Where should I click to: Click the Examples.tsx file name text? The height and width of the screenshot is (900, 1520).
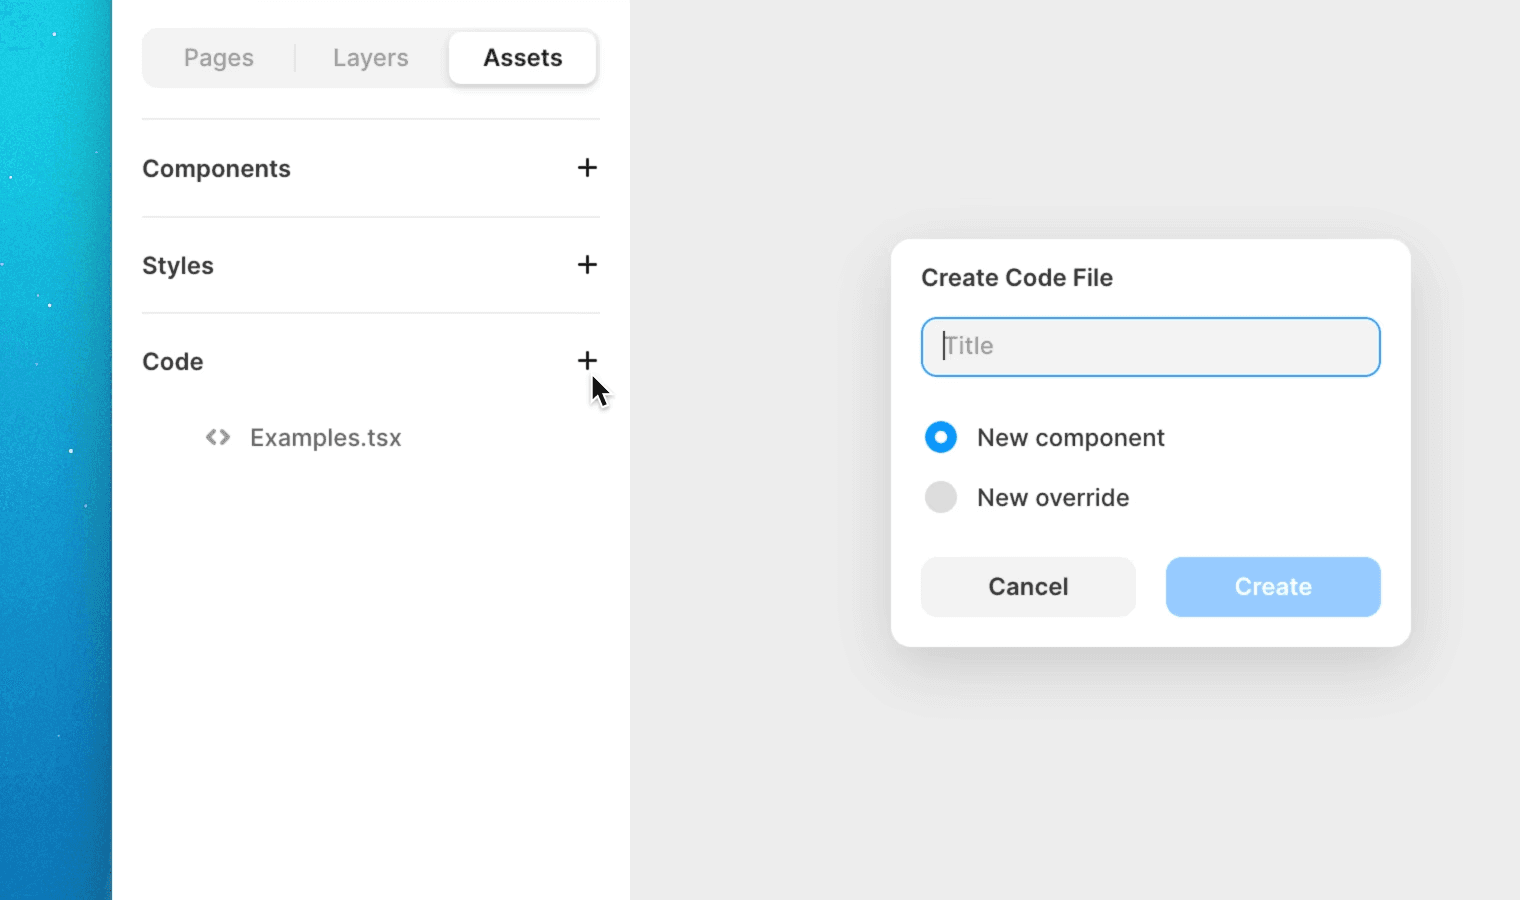[325, 437]
